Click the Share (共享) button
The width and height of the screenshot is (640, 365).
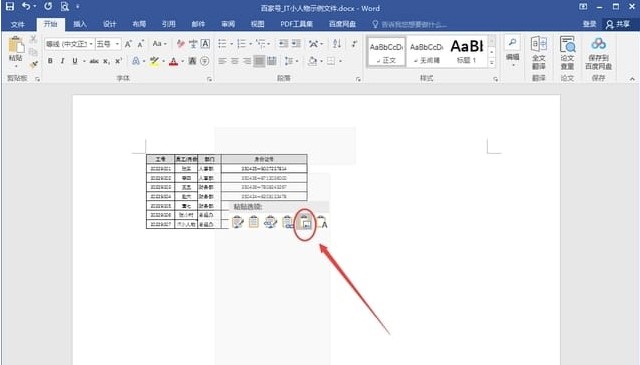coord(618,24)
